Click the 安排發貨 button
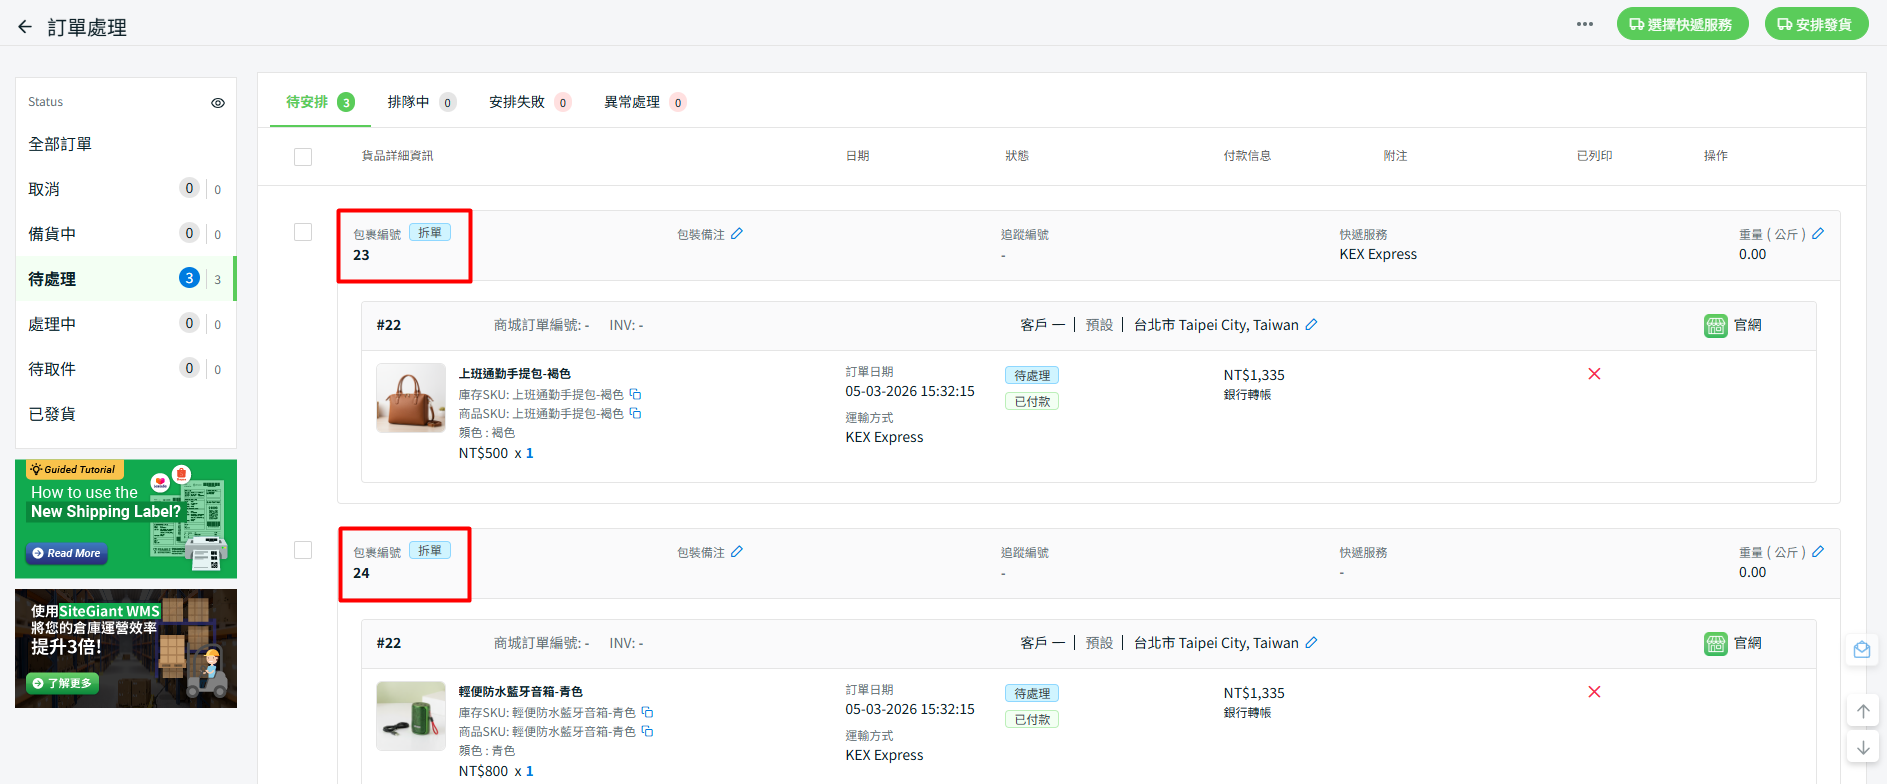 tap(1815, 24)
